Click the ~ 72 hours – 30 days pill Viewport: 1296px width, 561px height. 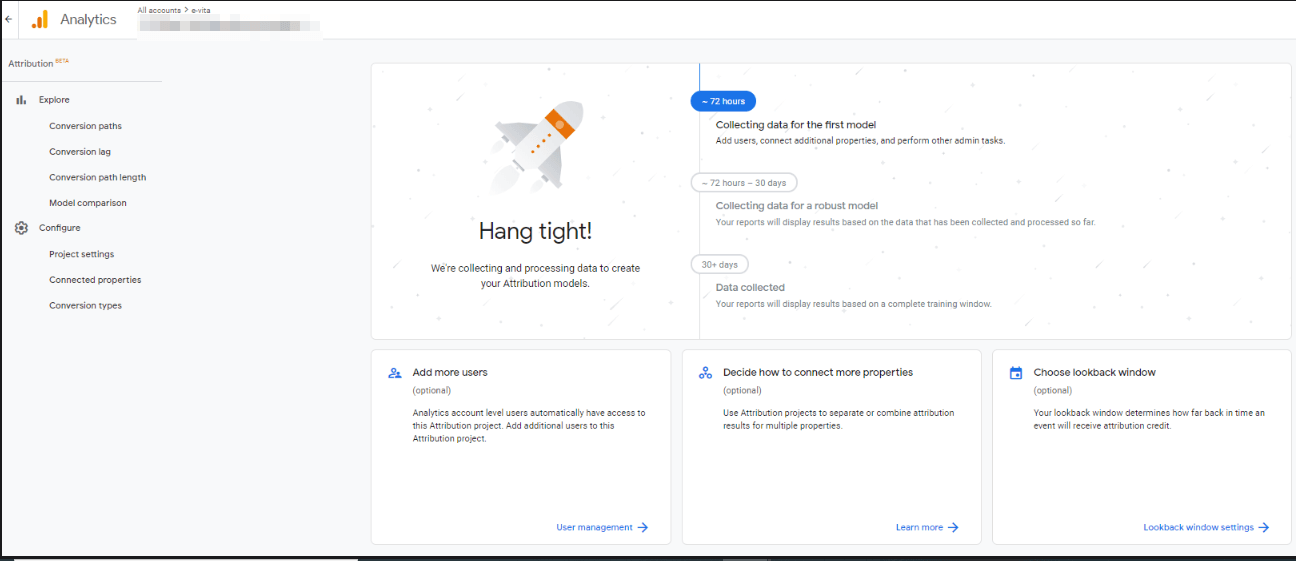coord(744,183)
